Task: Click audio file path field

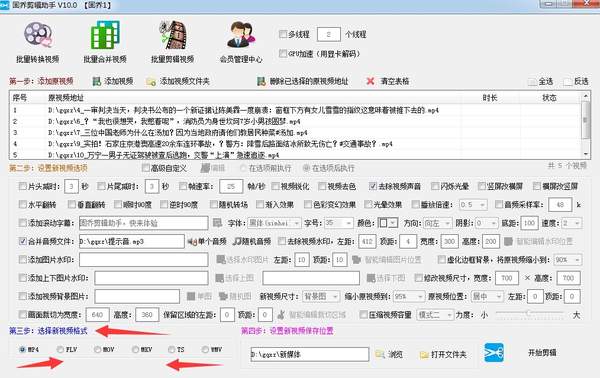Action: (132, 241)
